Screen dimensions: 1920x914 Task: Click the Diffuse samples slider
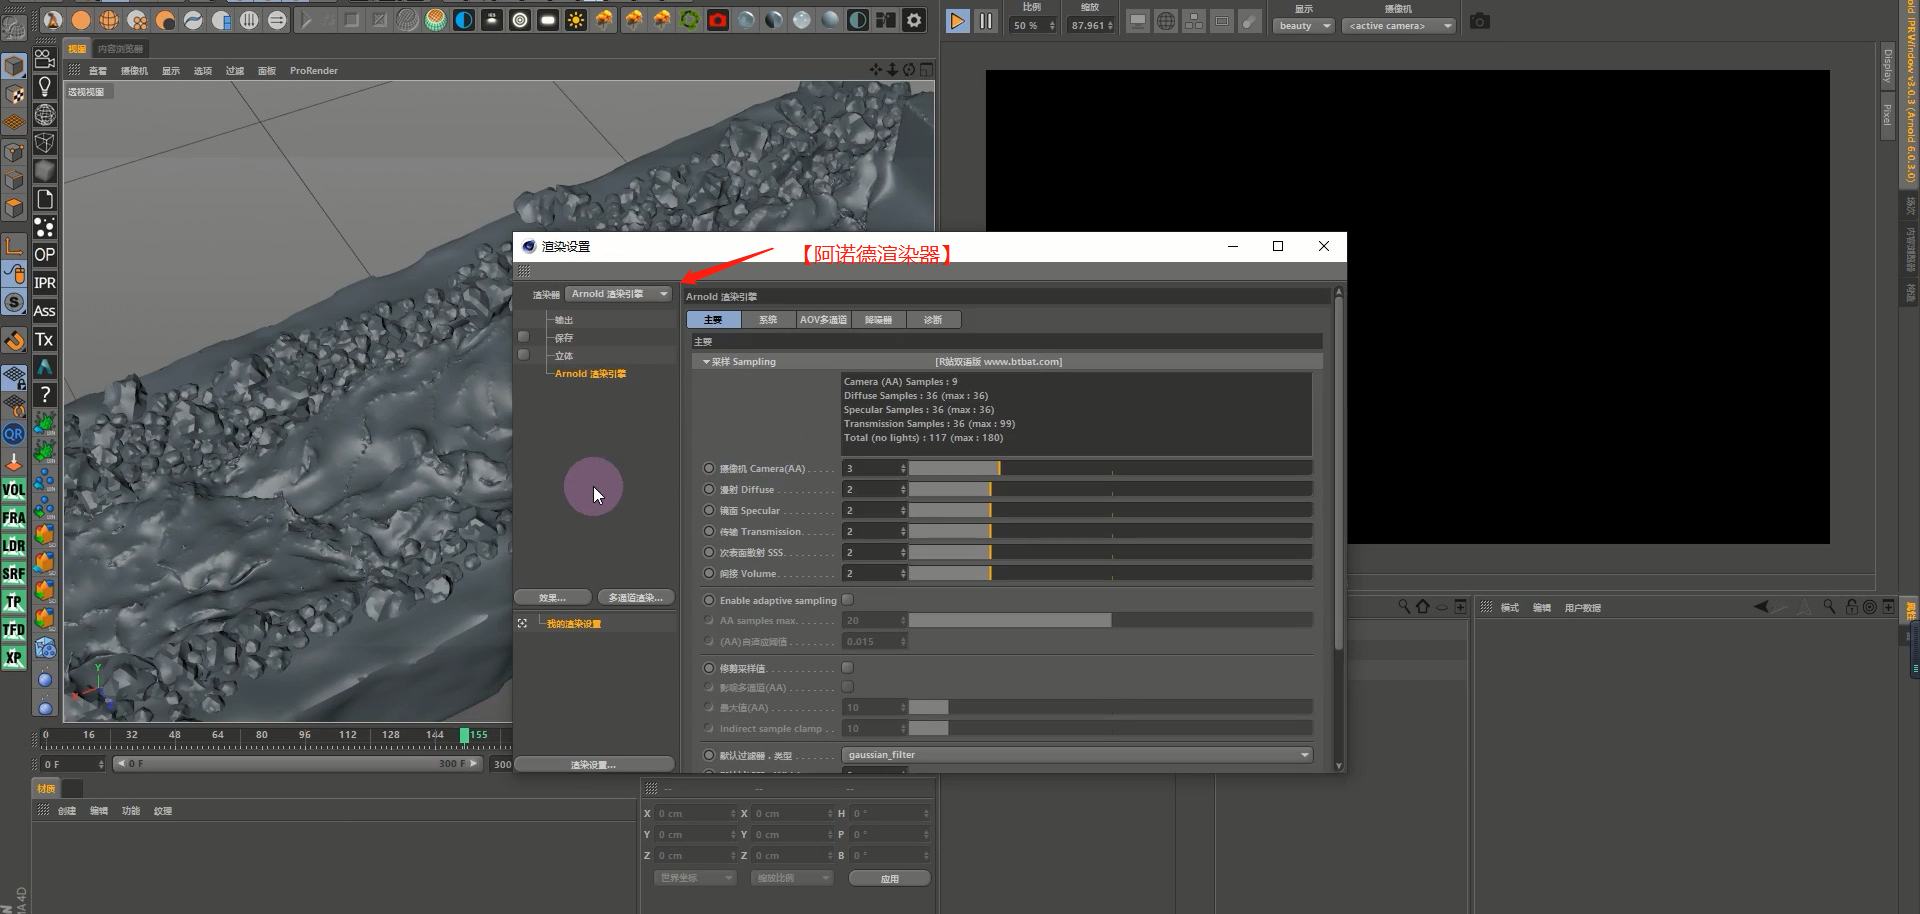click(1110, 489)
